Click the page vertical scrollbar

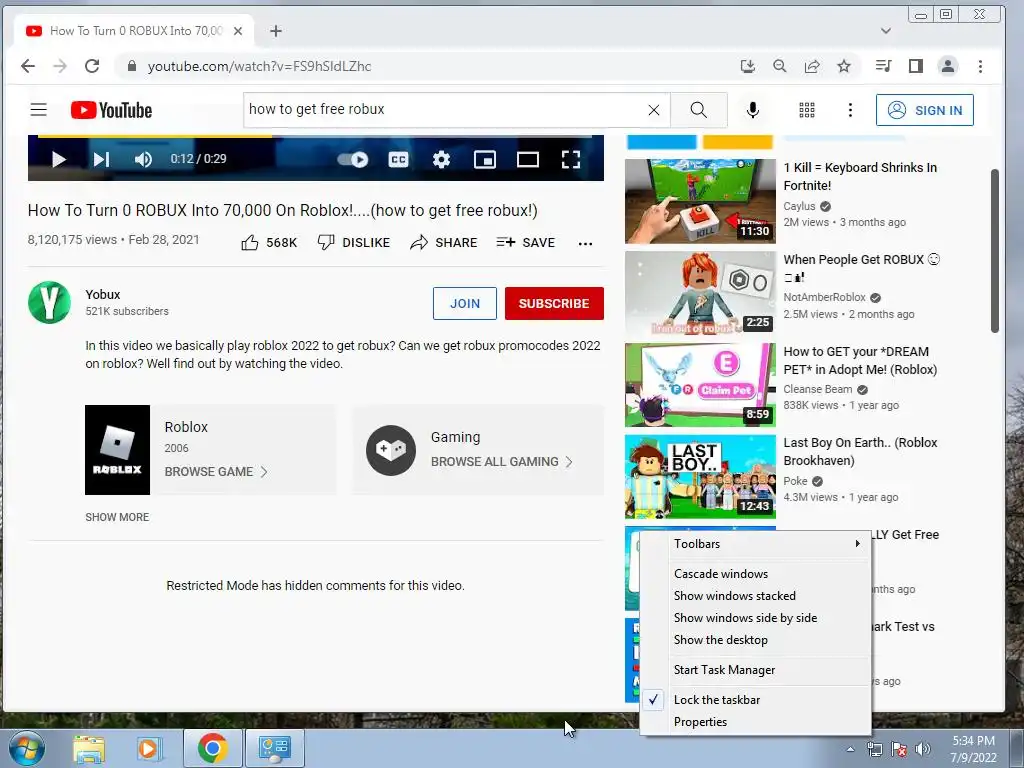(995, 251)
